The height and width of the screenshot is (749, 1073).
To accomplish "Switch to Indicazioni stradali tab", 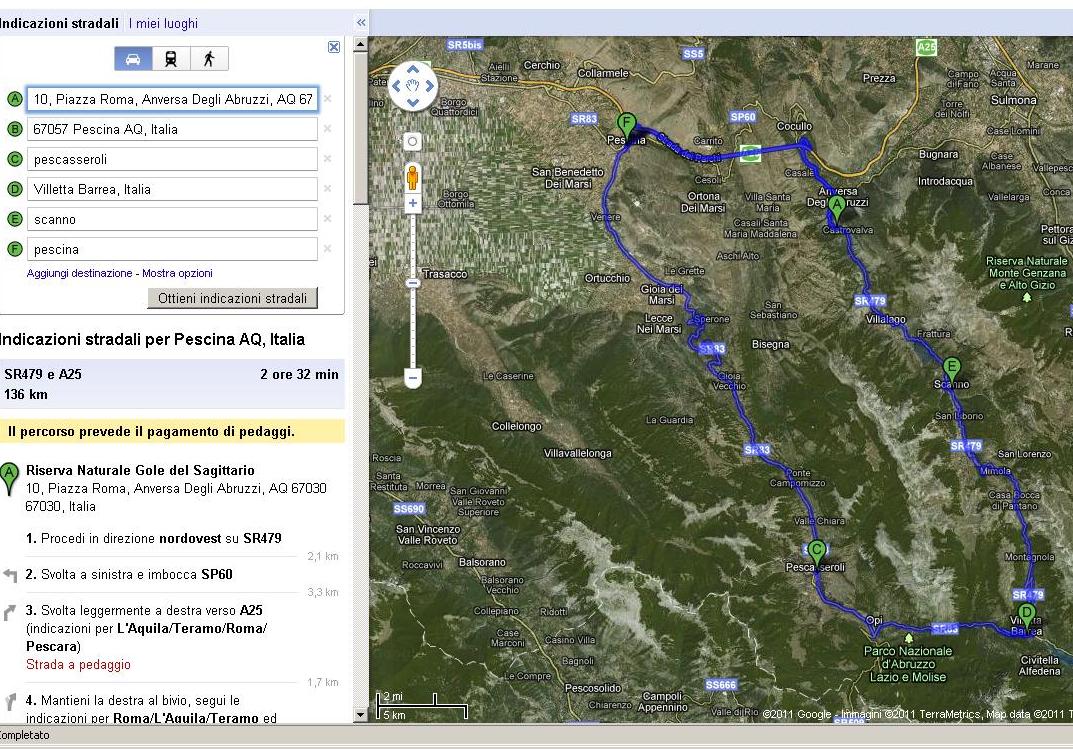I will 60,23.
